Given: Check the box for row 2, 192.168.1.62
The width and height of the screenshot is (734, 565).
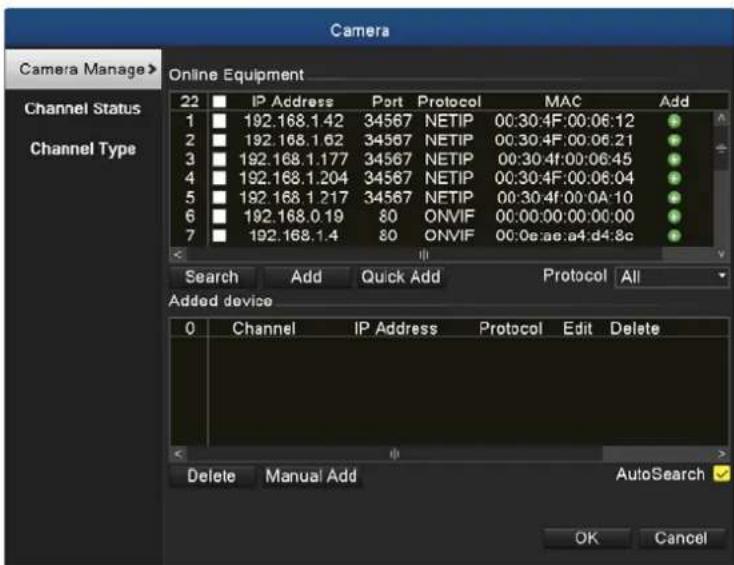Looking at the screenshot, I should coord(219,140).
